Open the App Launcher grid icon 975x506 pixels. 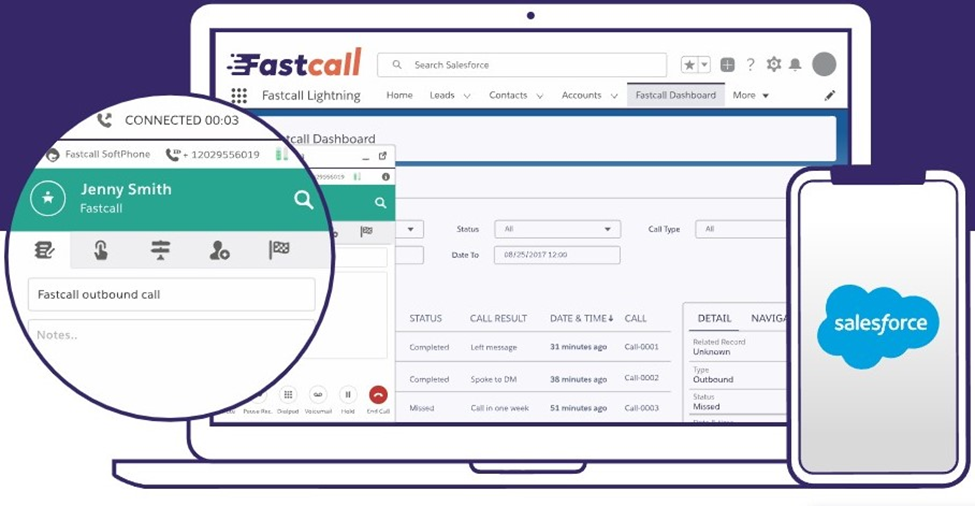239,95
